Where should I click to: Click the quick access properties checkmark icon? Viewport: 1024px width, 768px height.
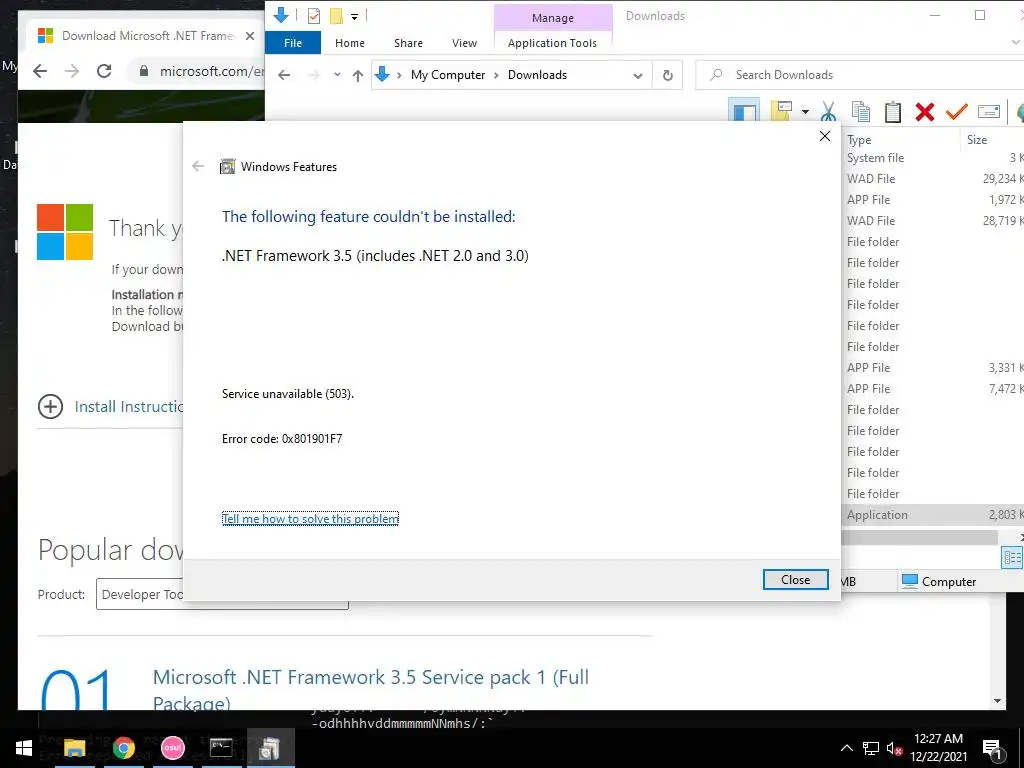(x=313, y=16)
